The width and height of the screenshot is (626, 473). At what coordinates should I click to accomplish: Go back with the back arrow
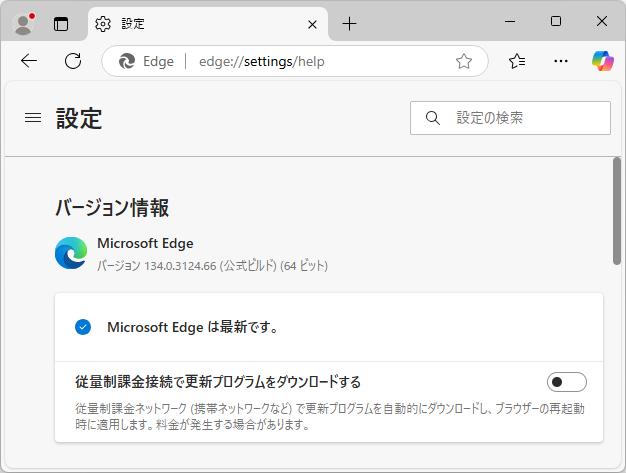click(x=29, y=61)
